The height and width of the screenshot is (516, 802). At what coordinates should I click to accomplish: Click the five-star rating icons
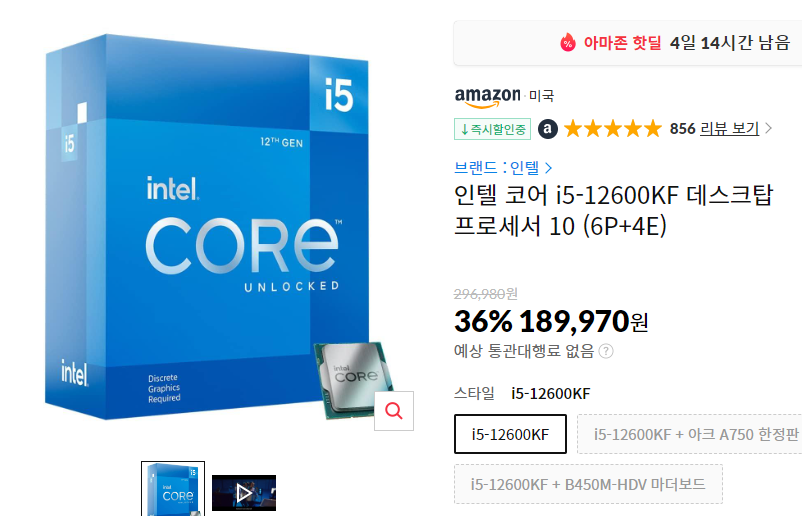(x=613, y=129)
